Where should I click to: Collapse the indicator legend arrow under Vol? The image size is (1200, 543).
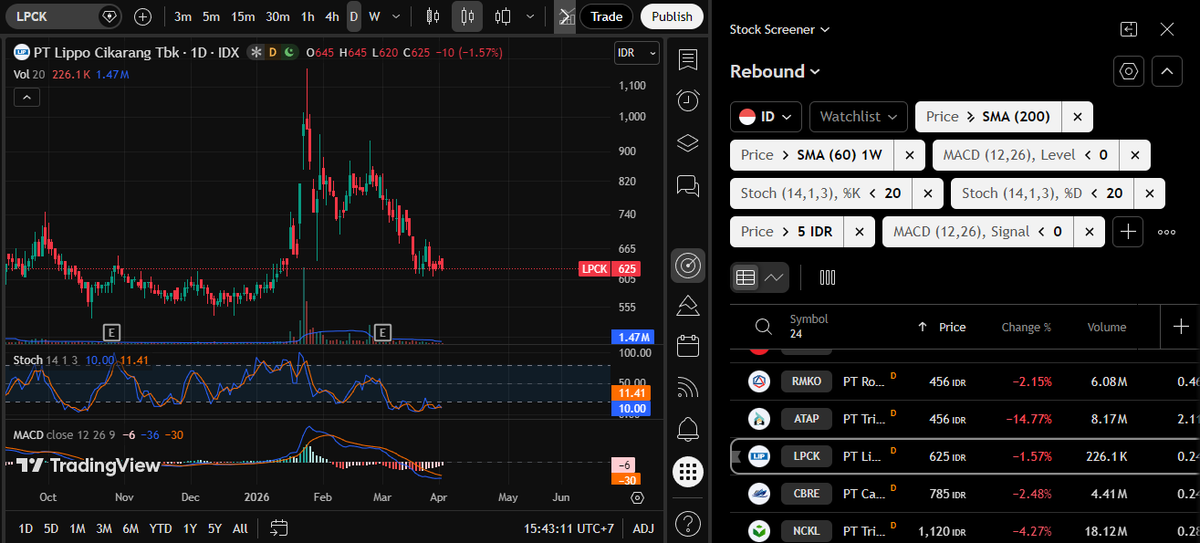pyautogui.click(x=26, y=96)
